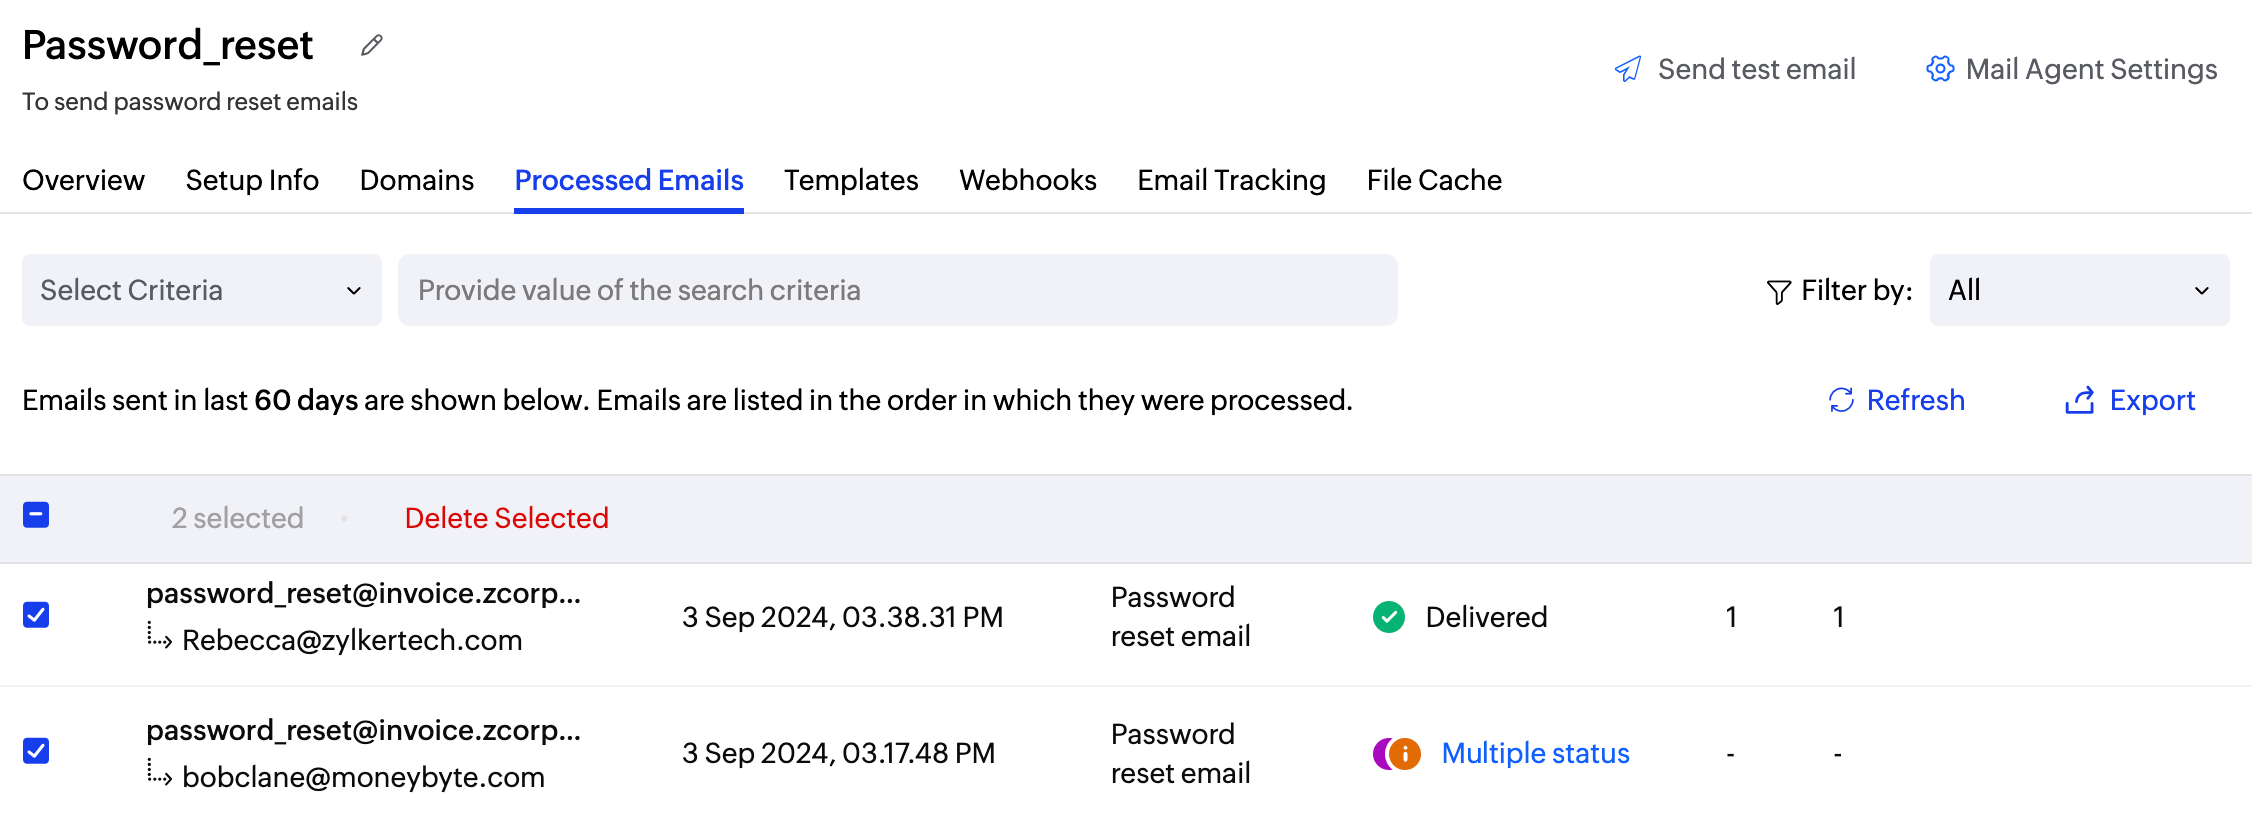Click the paper plane send test icon
Image resolution: width=2252 pixels, height=820 pixels.
(x=1628, y=69)
